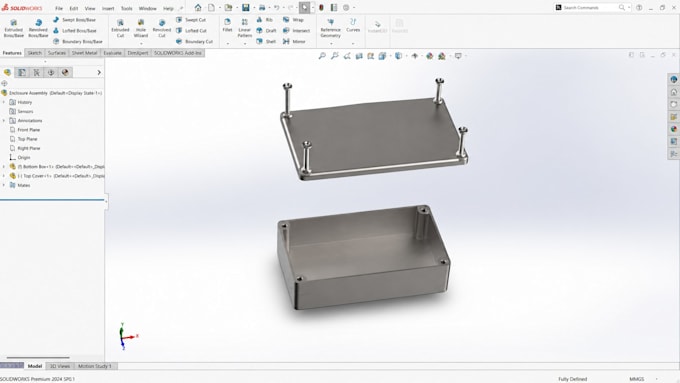Select the Mirror feature tool
Viewport: 680px width, 383px height.
(x=294, y=41)
